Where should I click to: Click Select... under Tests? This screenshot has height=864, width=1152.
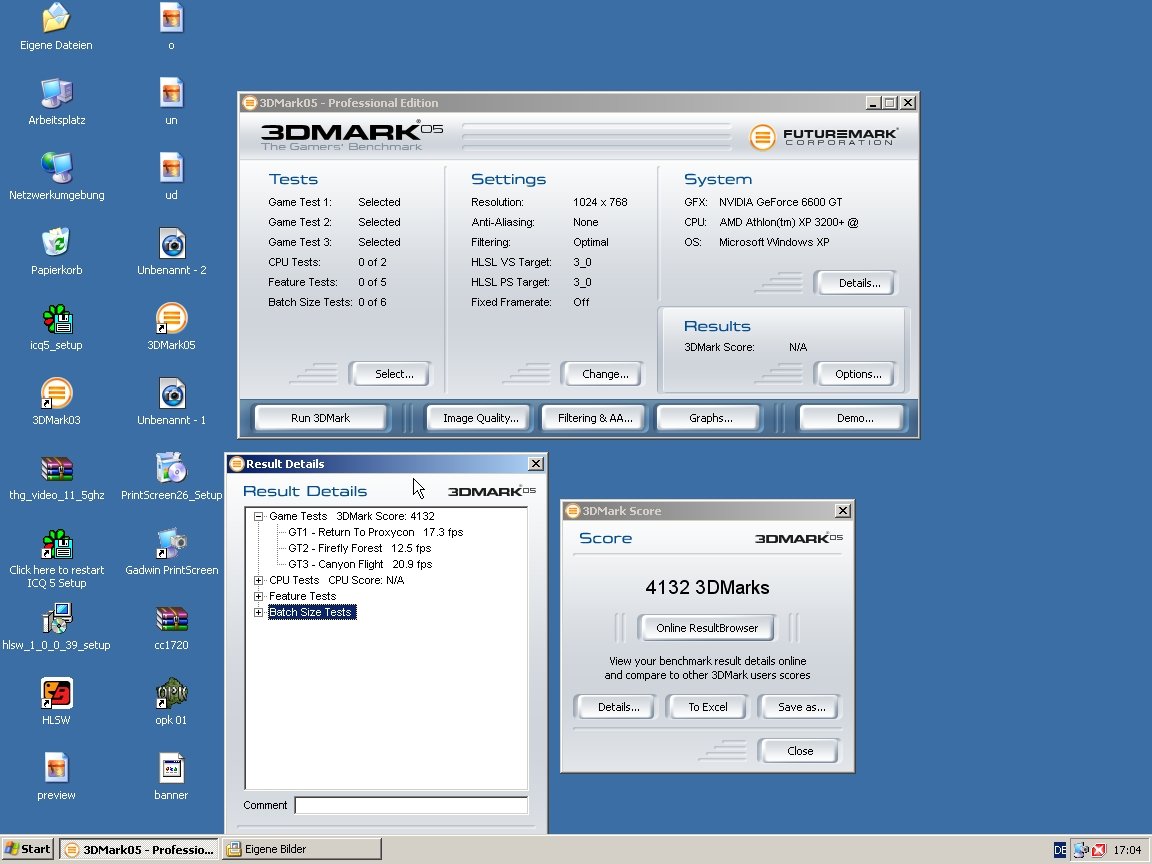pos(394,374)
